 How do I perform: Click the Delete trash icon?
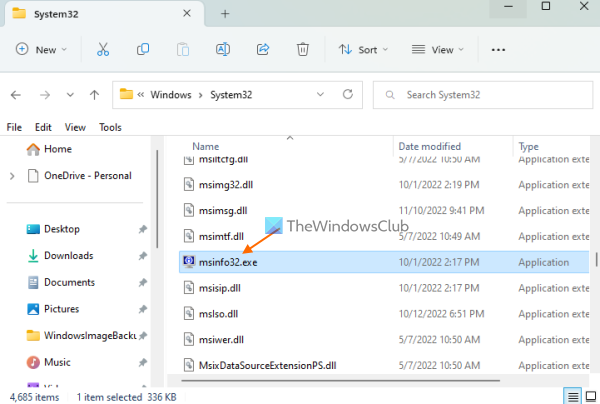[x=303, y=49]
